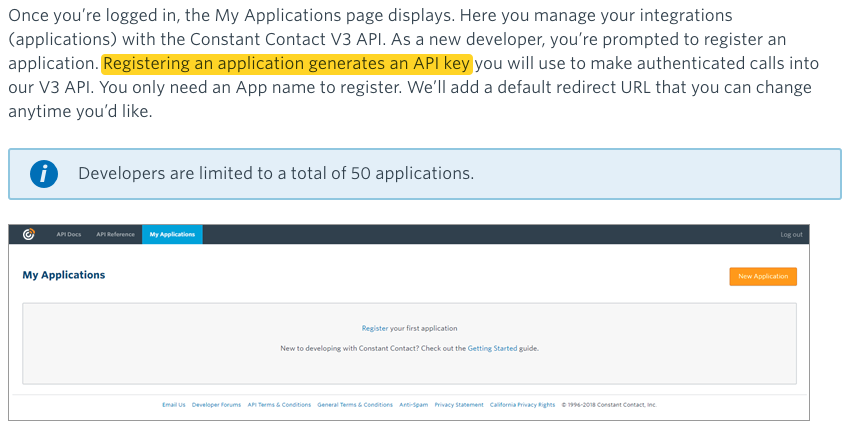Click the Anti-Spam footer link
This screenshot has height=428, width=848.
pos(414,405)
